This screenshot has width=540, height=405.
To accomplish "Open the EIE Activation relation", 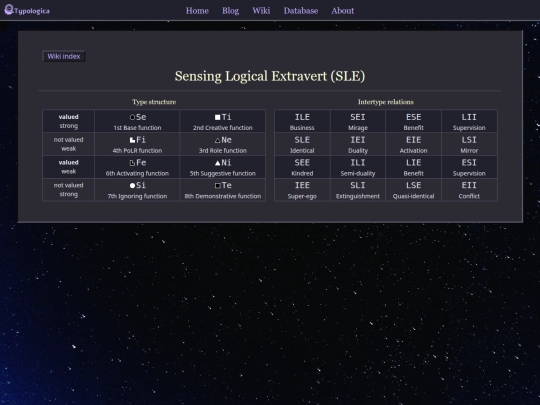I will click(413, 144).
